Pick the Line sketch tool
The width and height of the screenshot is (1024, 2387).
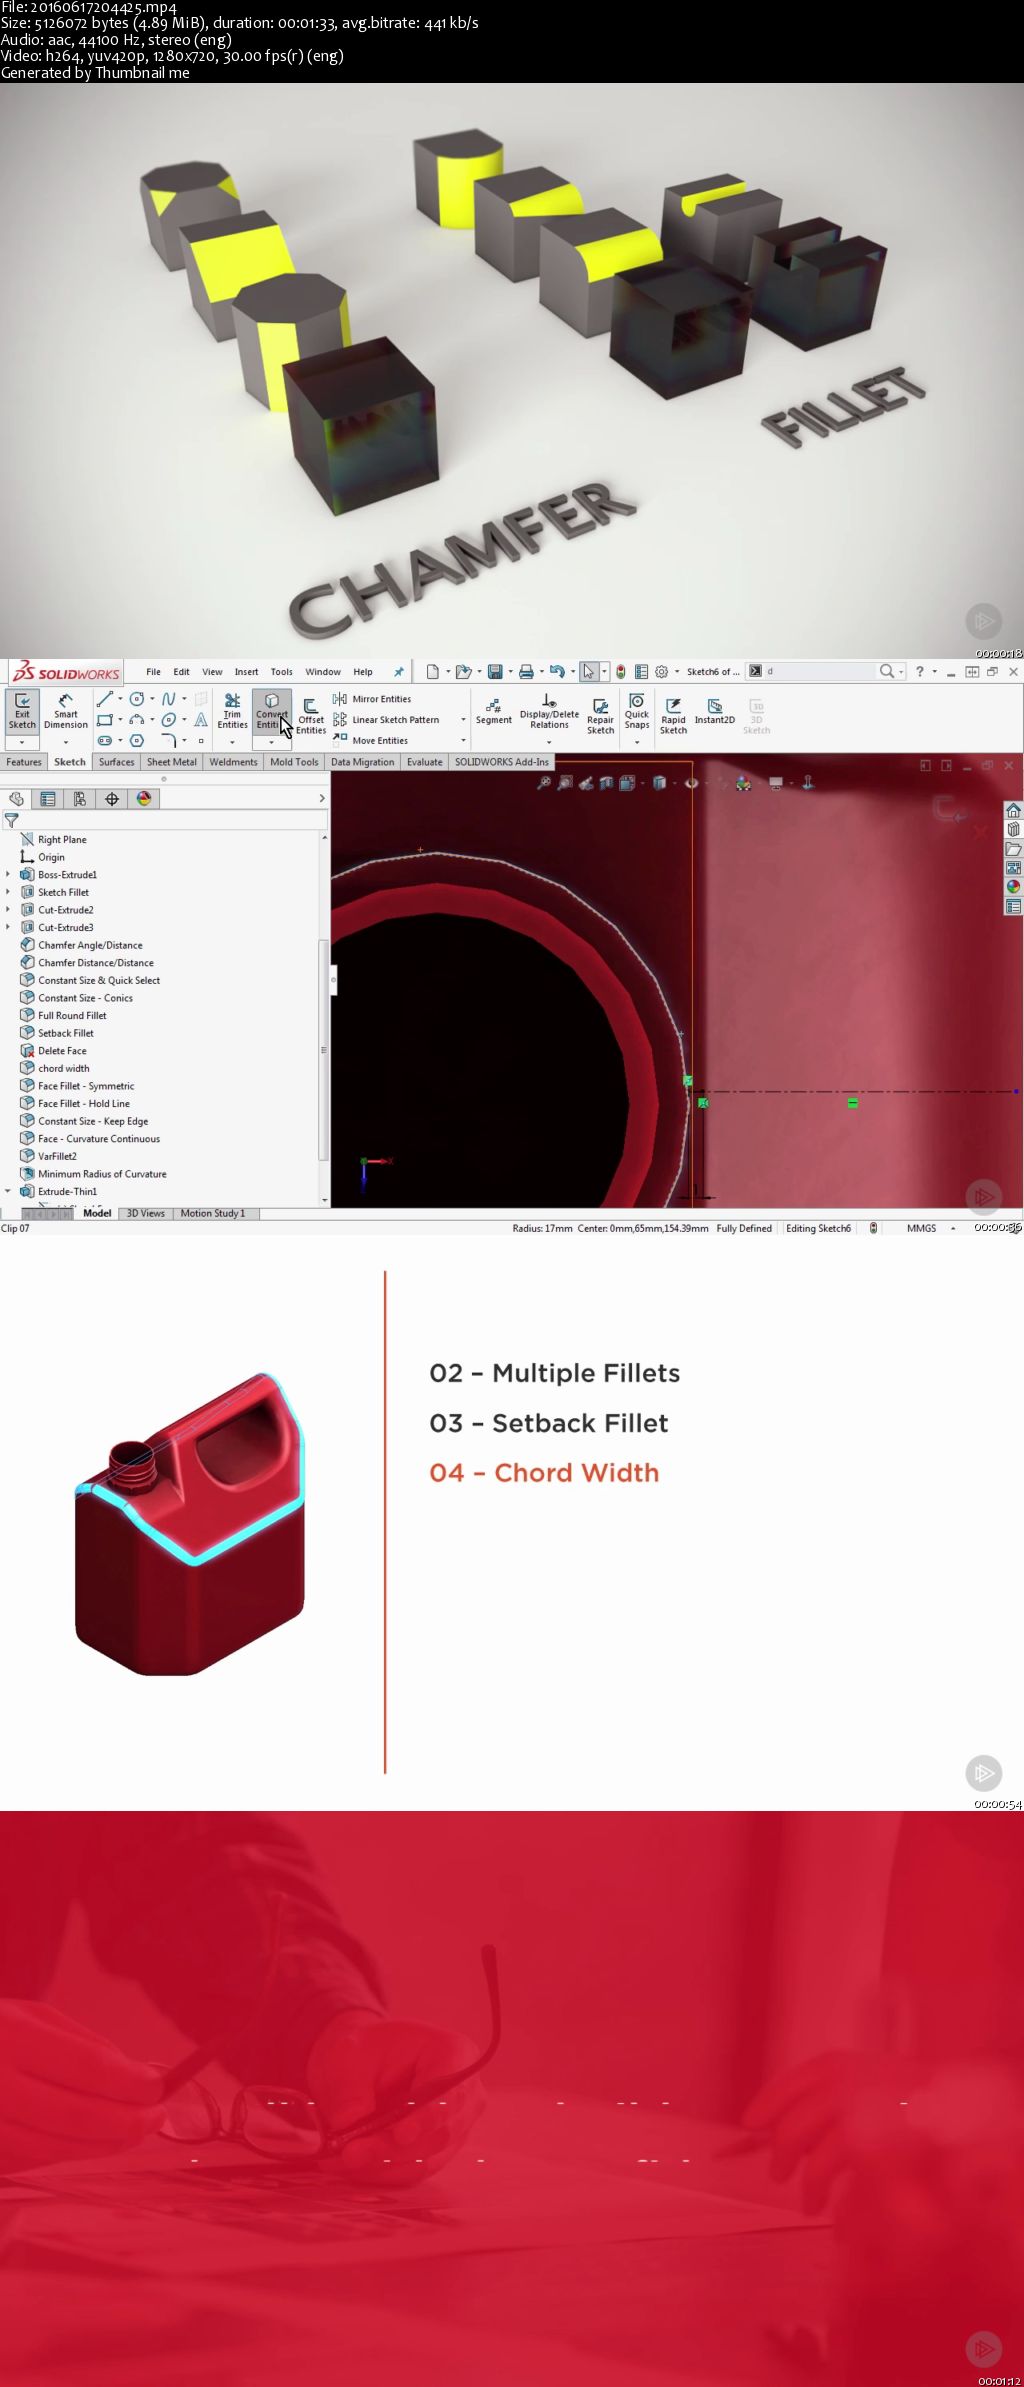(x=105, y=699)
